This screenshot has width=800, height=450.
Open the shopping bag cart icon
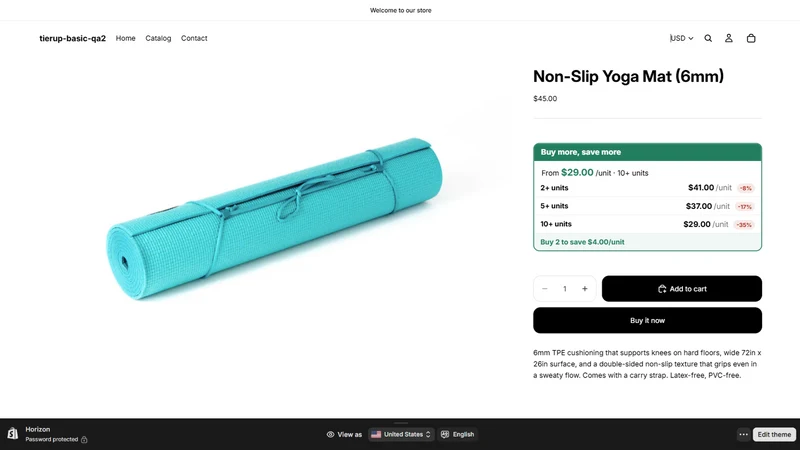(751, 38)
